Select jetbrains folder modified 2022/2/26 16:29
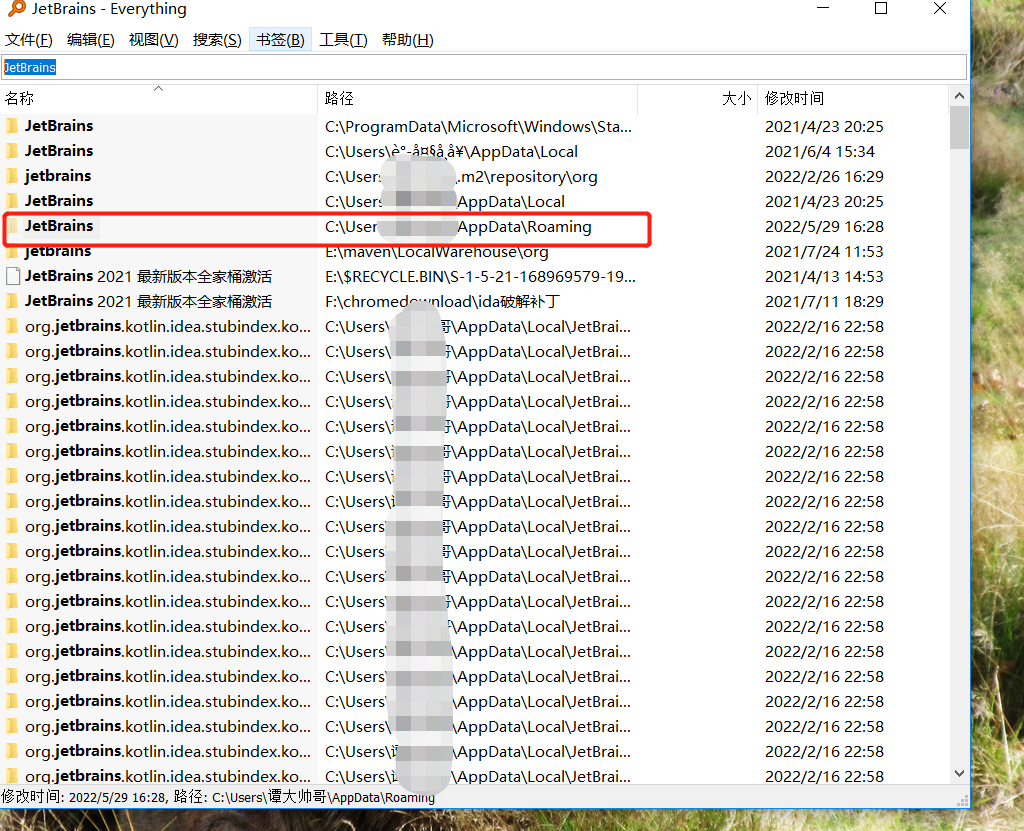Image resolution: width=1024 pixels, height=831 pixels. [x=57, y=176]
